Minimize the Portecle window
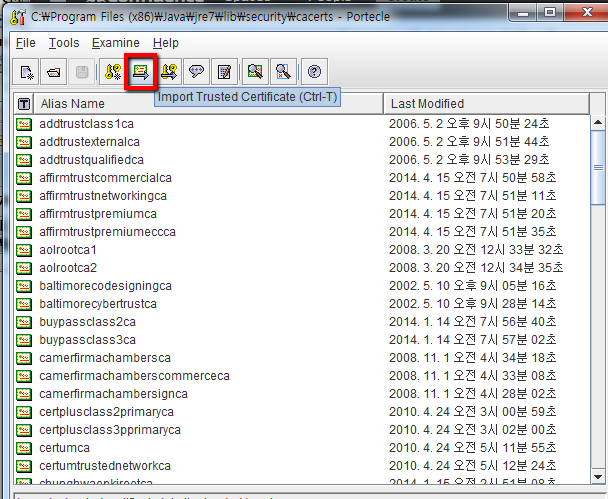The height and width of the screenshot is (499, 608). [523, 13]
